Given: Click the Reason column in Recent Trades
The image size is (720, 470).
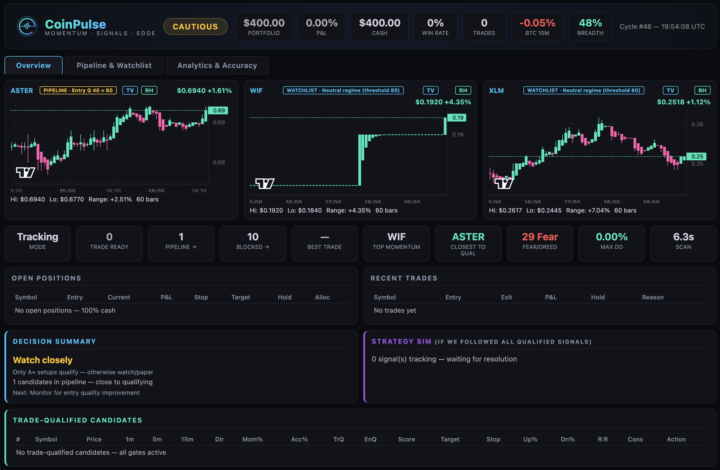Looking at the screenshot, I should pyautogui.click(x=652, y=297).
